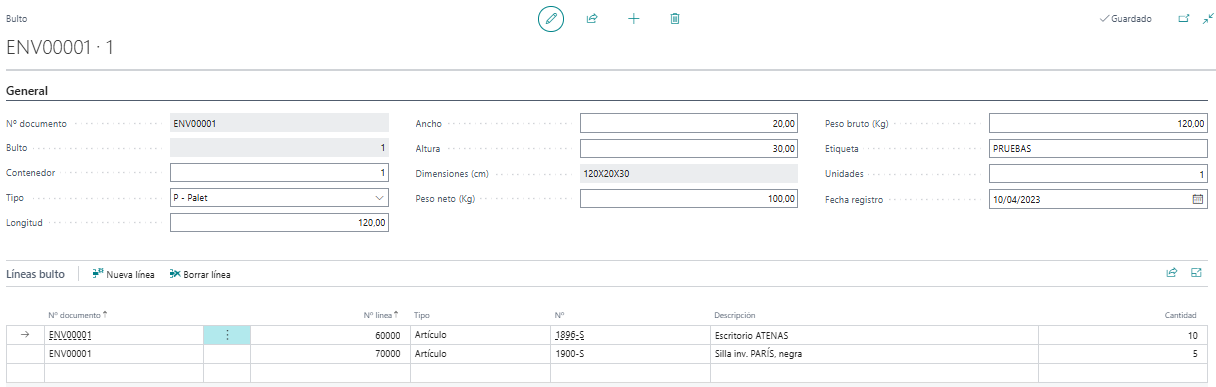This screenshot has width=1216, height=387.
Task: Click the Longitud field with 120,00
Action: tap(279, 223)
